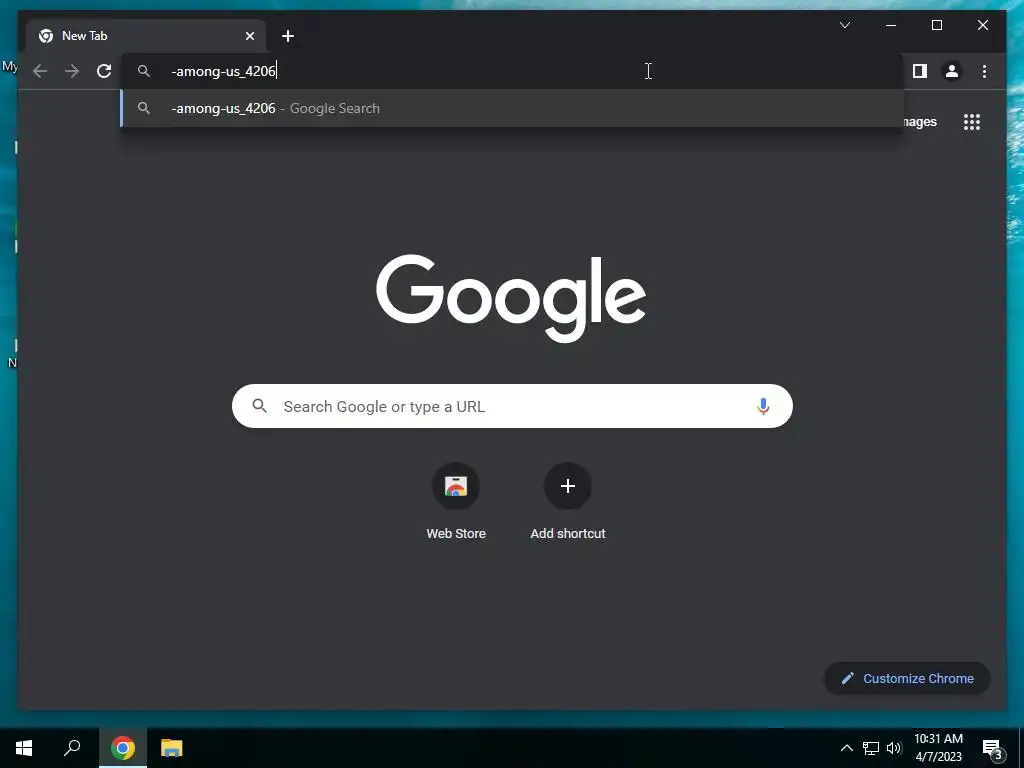Screen dimensions: 1024x768
Task: Open the notification center icon
Action: pos(992,748)
